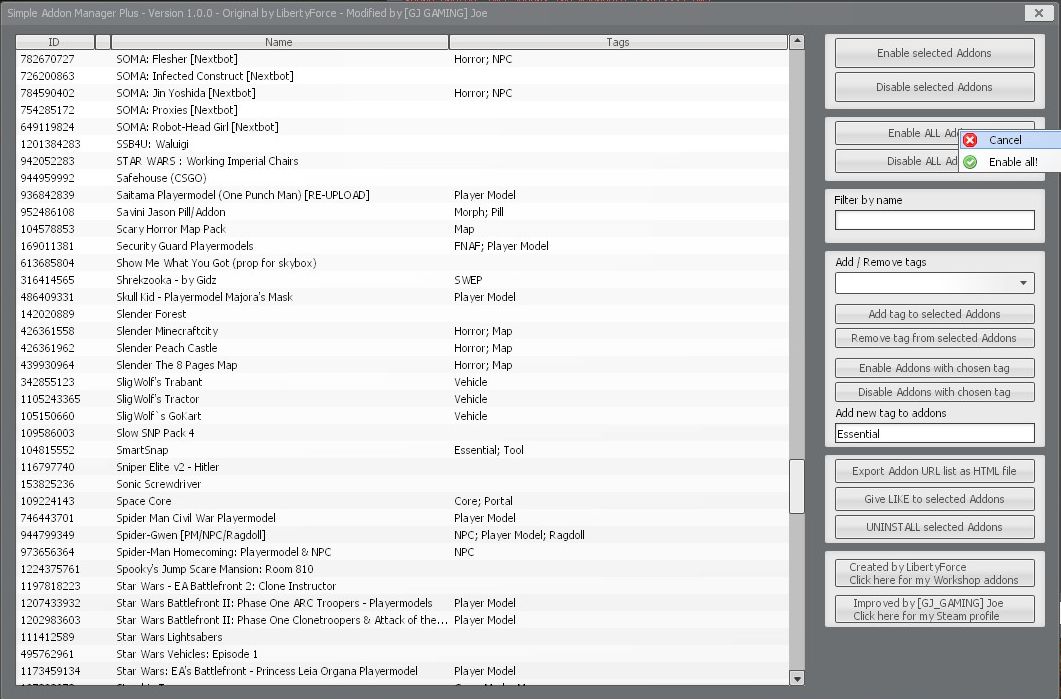Click Enable selected Addons button
The width and height of the screenshot is (1061, 699).
(934, 53)
